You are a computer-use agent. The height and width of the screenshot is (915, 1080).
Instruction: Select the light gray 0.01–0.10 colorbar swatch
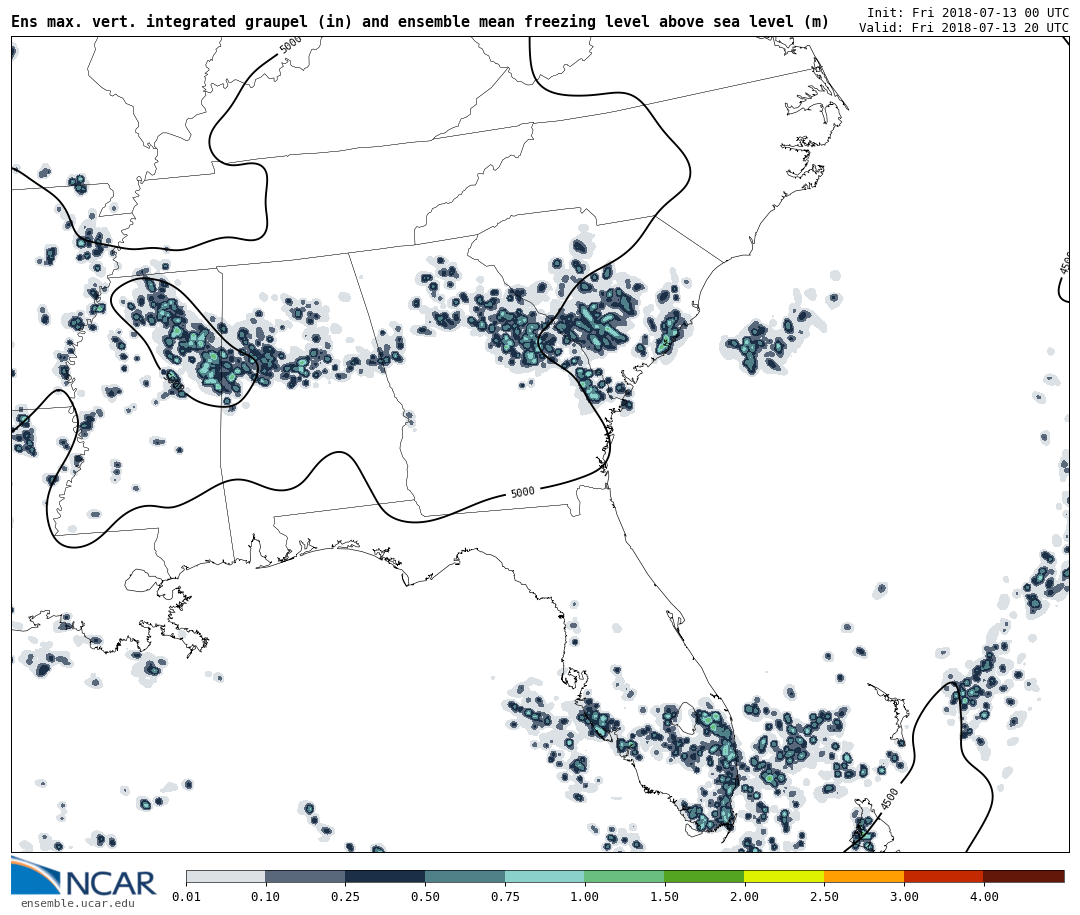(x=225, y=876)
